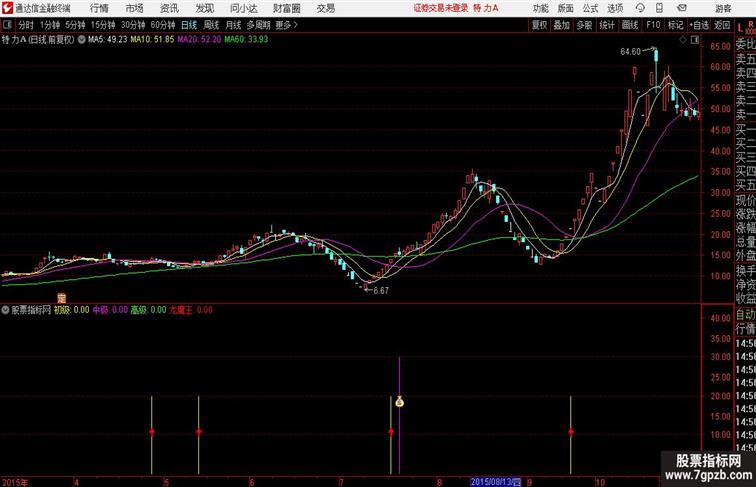
Task: Click the 多股 multi-stock button
Action: click(x=584, y=25)
